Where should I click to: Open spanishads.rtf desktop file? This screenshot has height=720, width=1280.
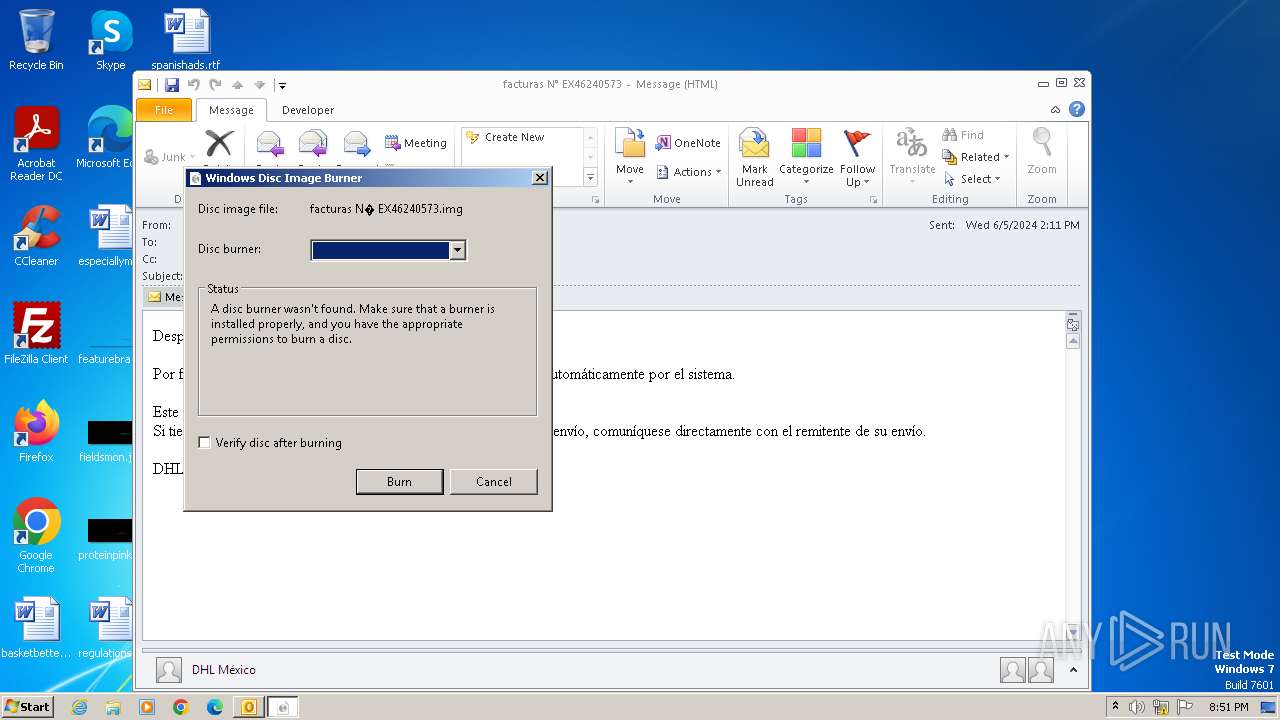[186, 40]
